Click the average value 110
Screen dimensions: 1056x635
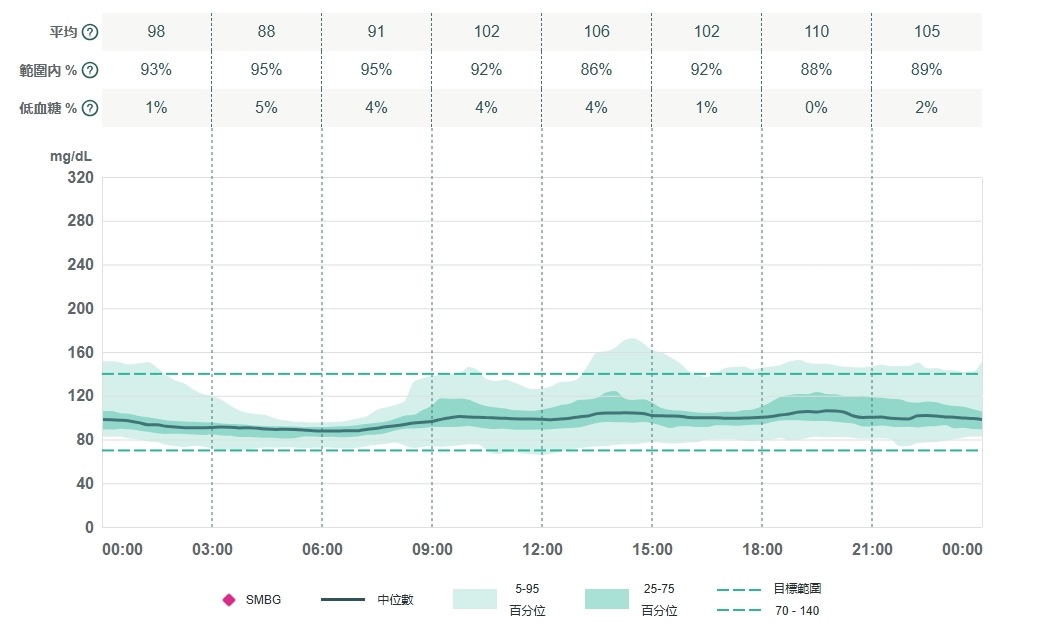[816, 32]
